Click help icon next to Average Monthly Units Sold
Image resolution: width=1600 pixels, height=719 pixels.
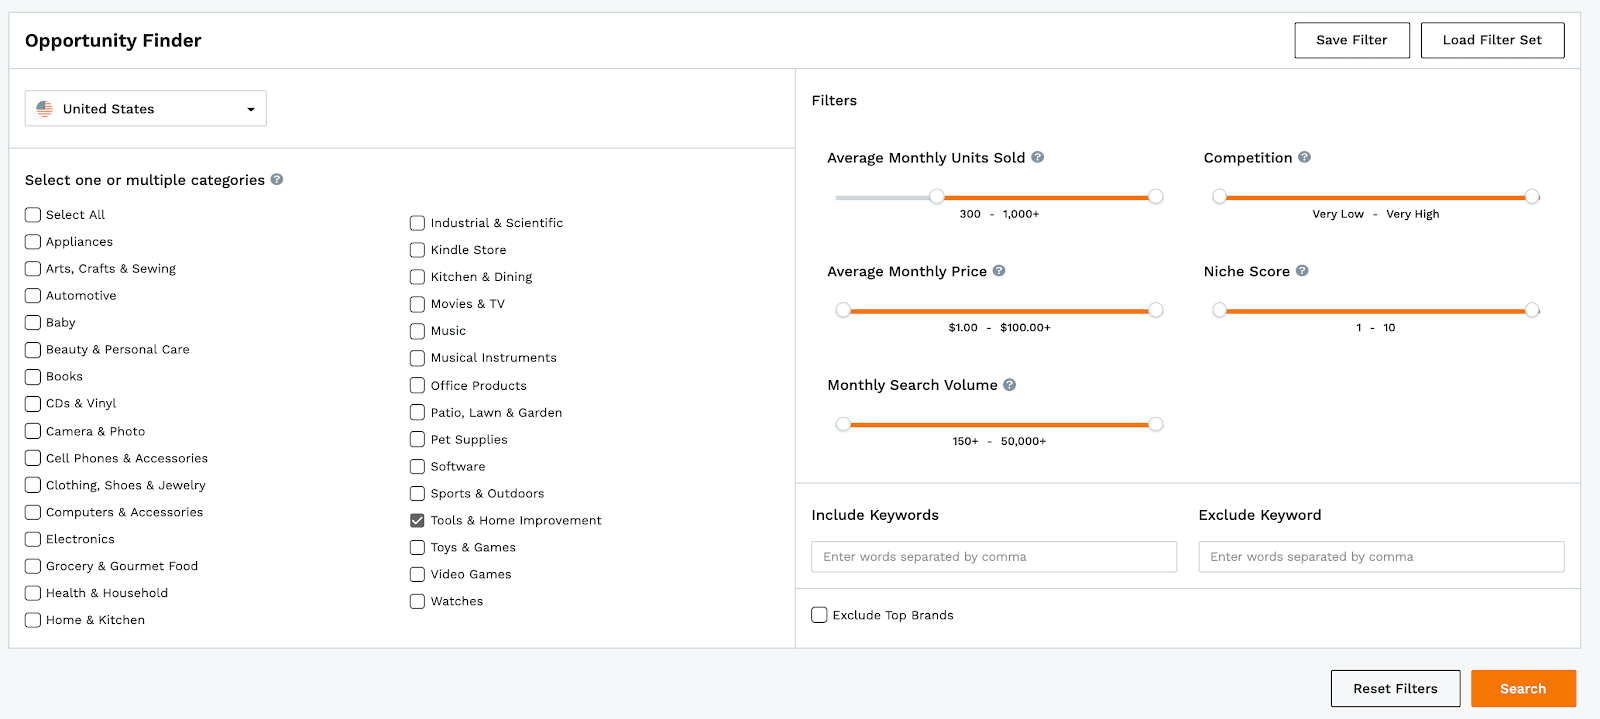pyautogui.click(x=1037, y=157)
